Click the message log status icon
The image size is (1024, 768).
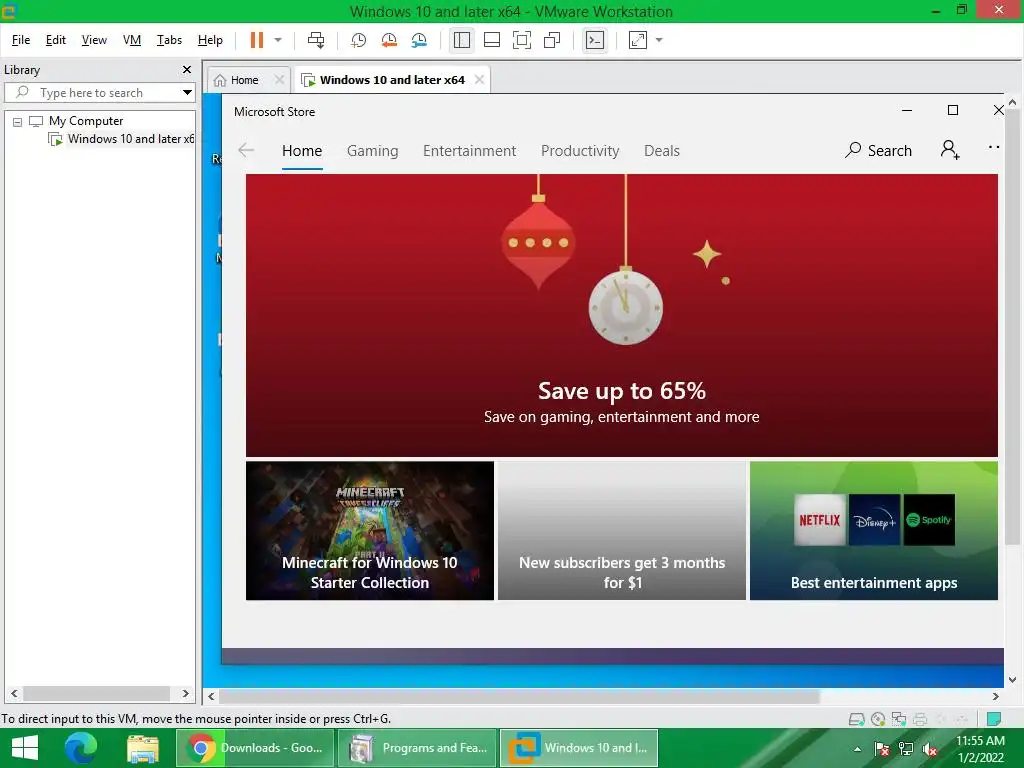(x=994, y=719)
